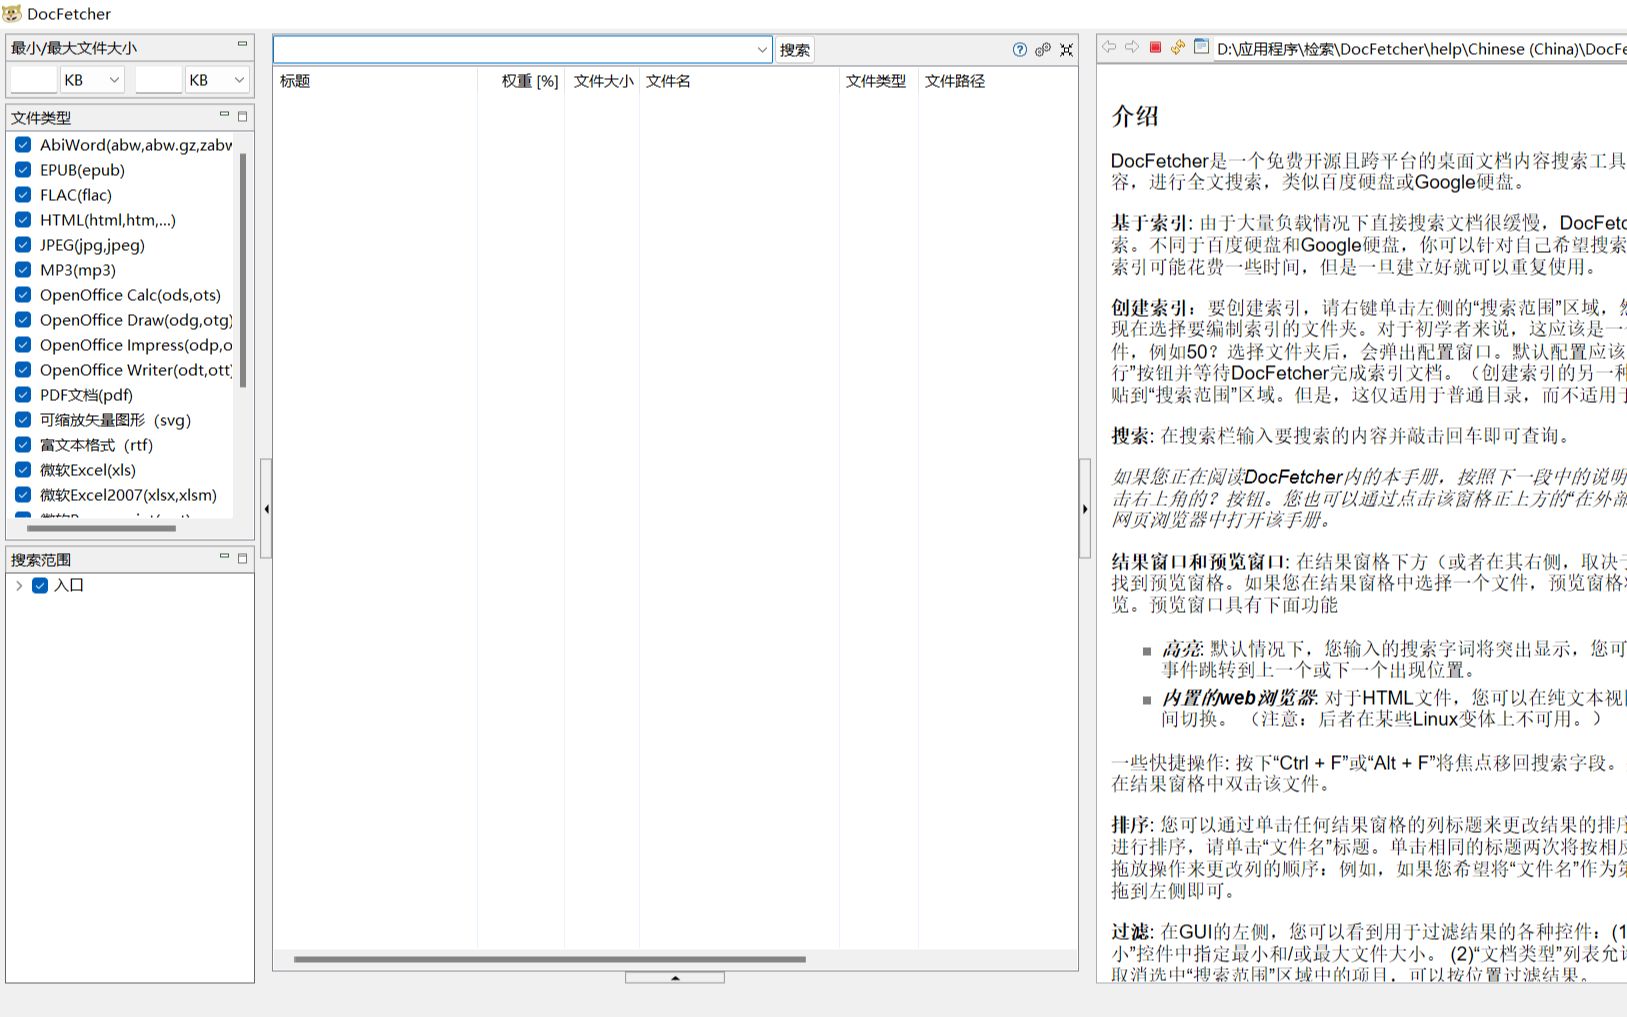Click the file type list horizontal scrollbar
1627x1017 pixels.
(101, 528)
